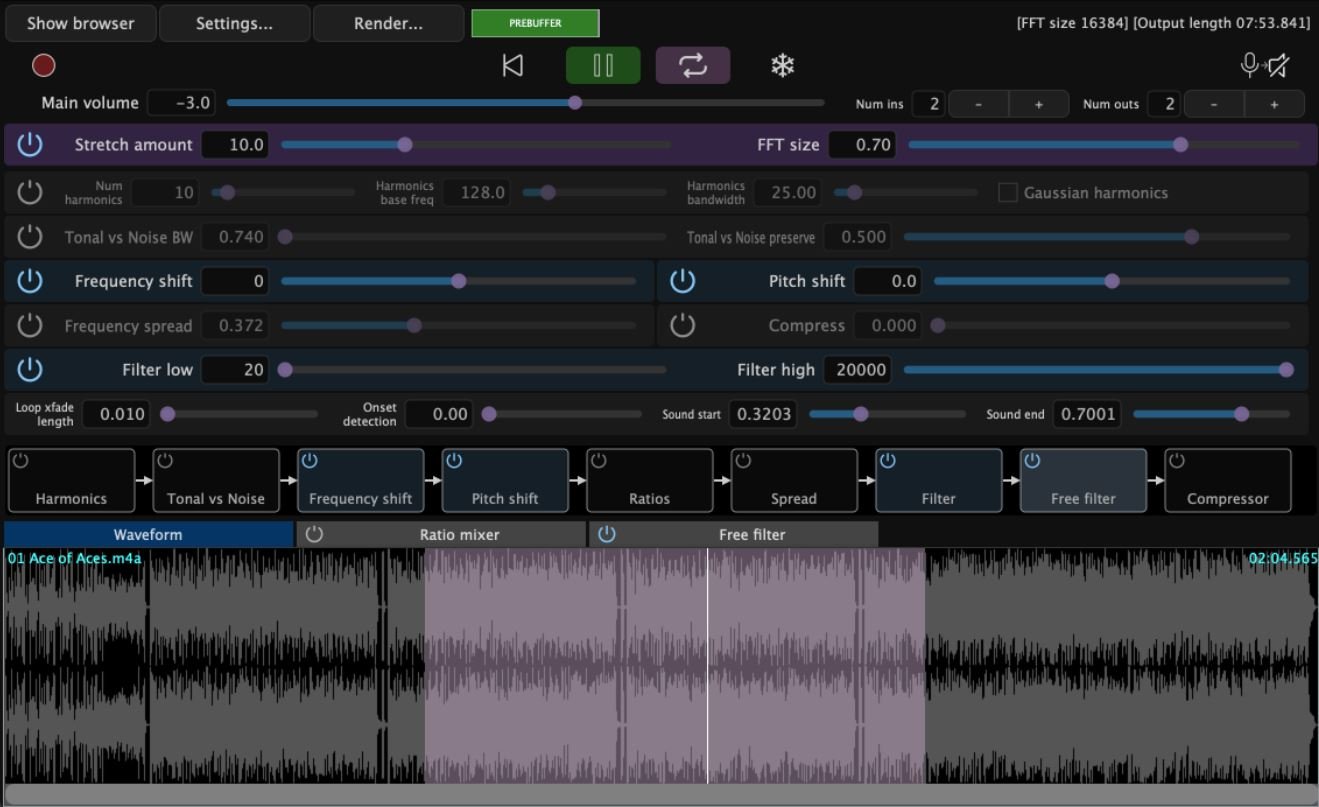Turn off the Pitch shift power toggle
Screen dimensions: 1319x807
click(x=682, y=281)
